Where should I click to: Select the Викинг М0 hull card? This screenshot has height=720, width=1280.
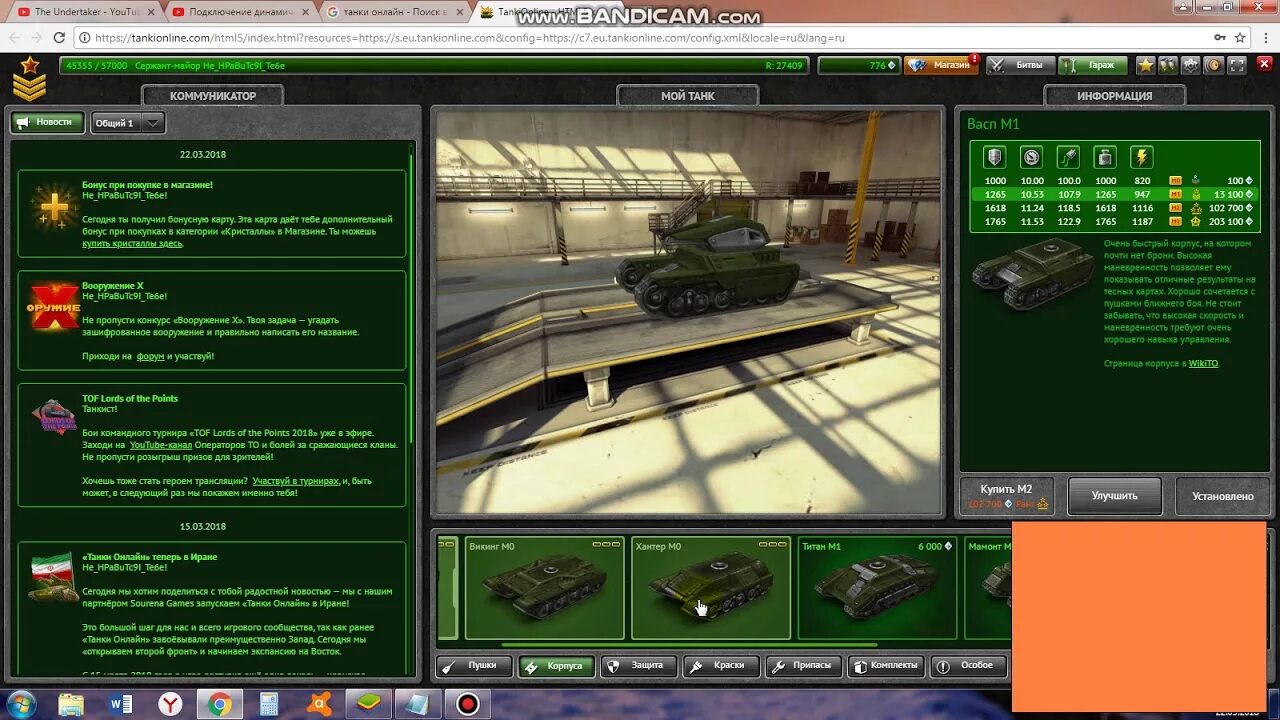coord(544,588)
